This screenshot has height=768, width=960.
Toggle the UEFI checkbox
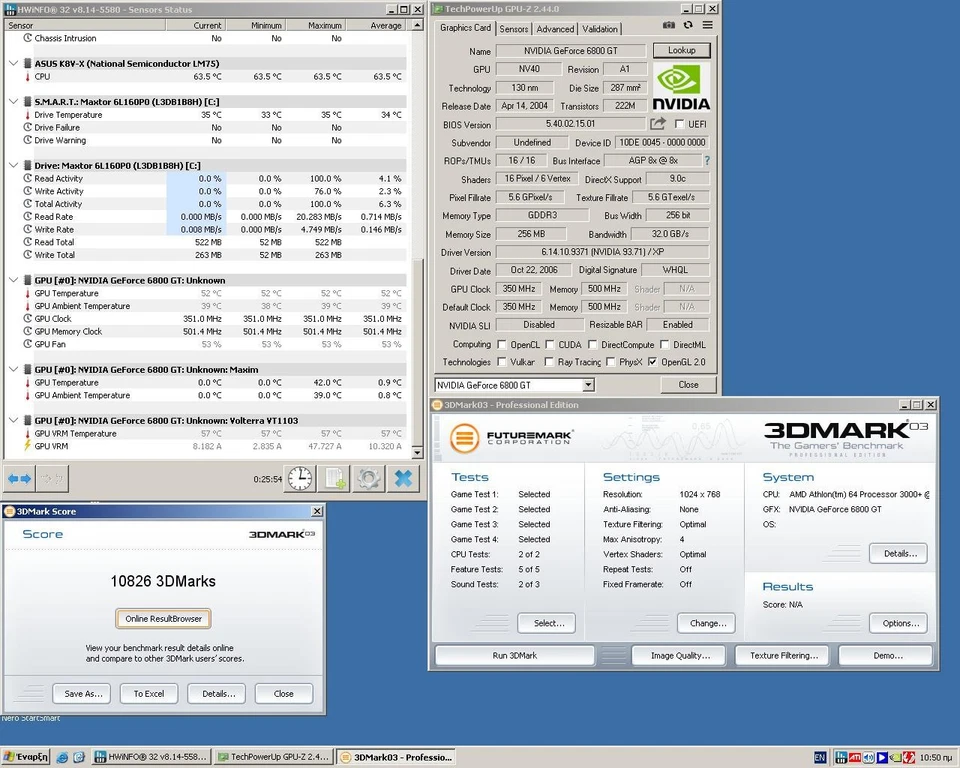pyautogui.click(x=681, y=125)
